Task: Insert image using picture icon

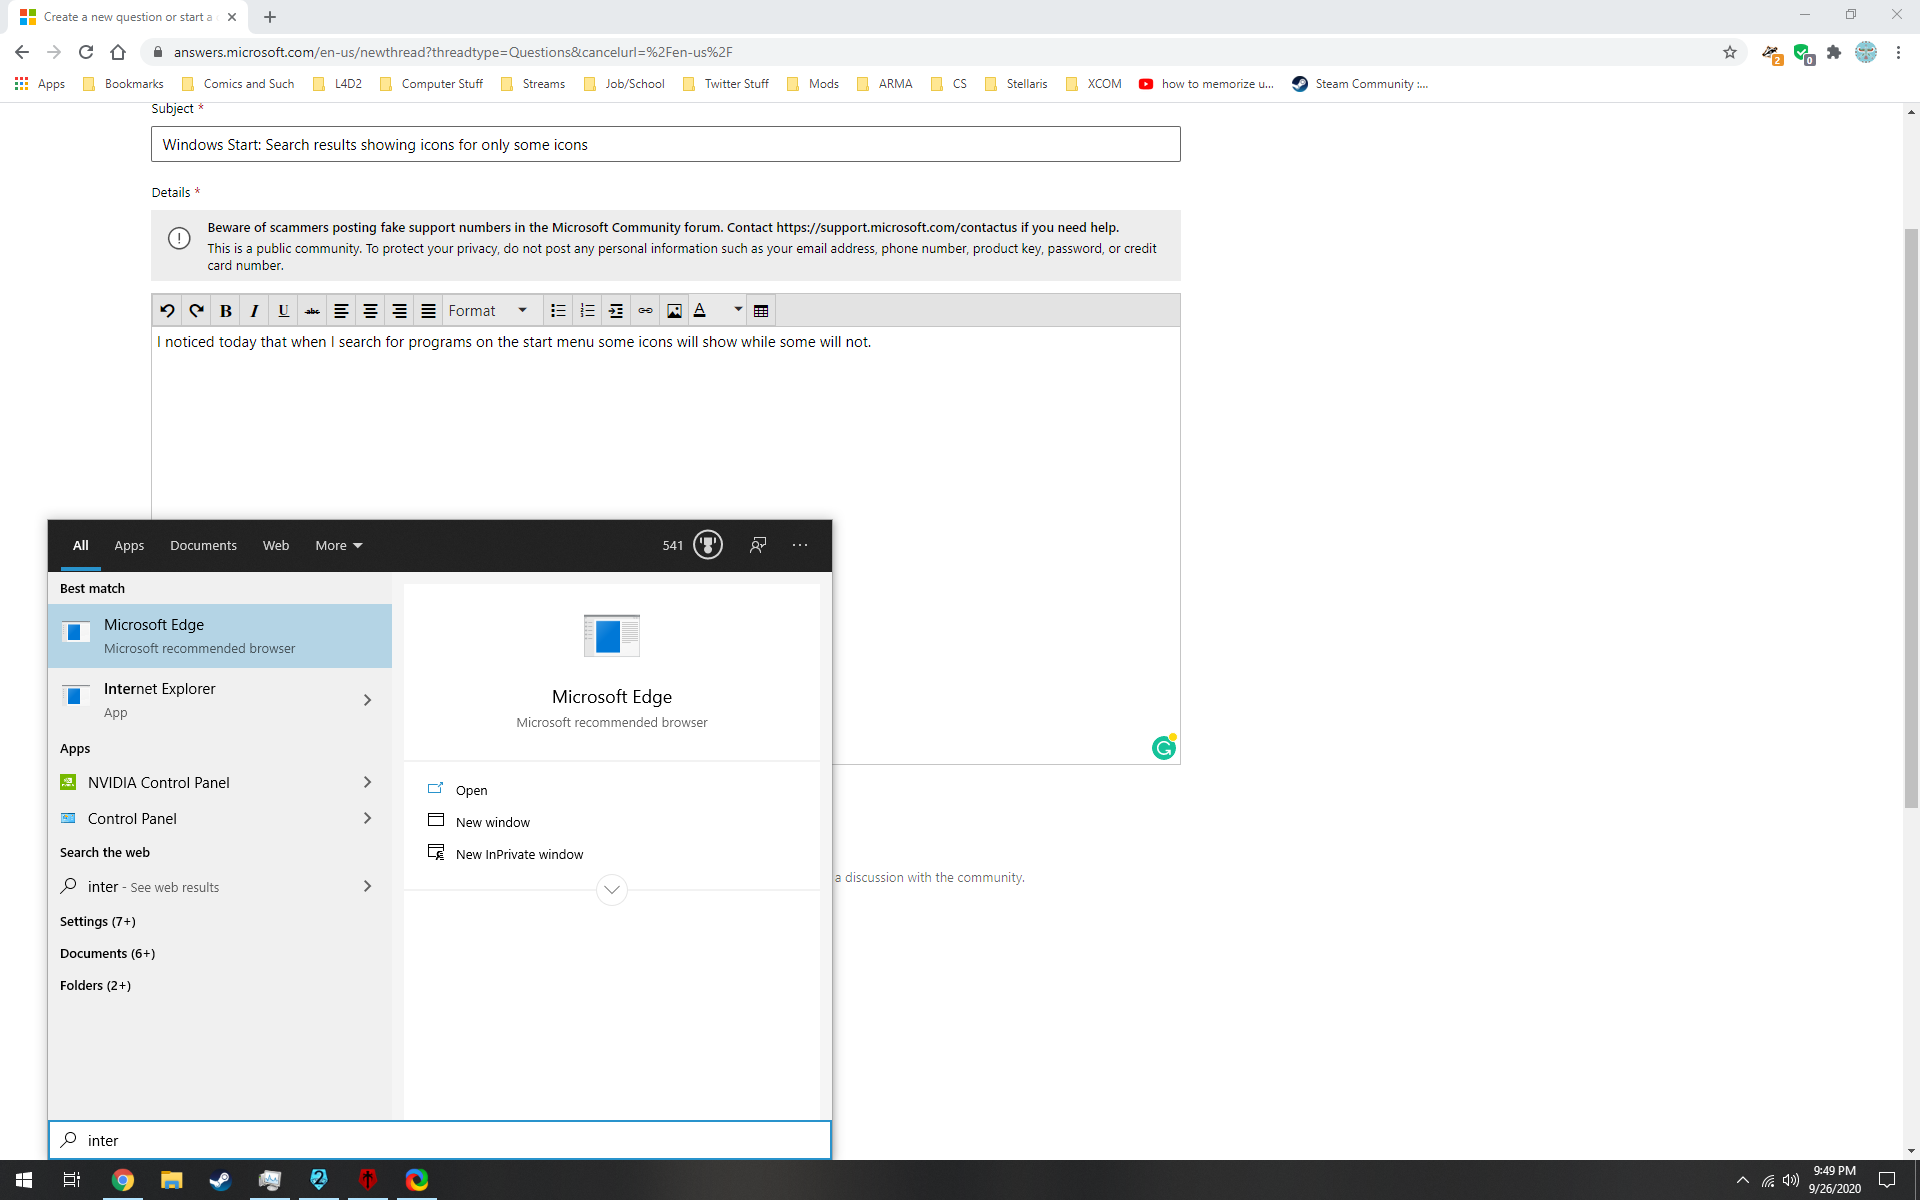Action: (x=674, y=311)
